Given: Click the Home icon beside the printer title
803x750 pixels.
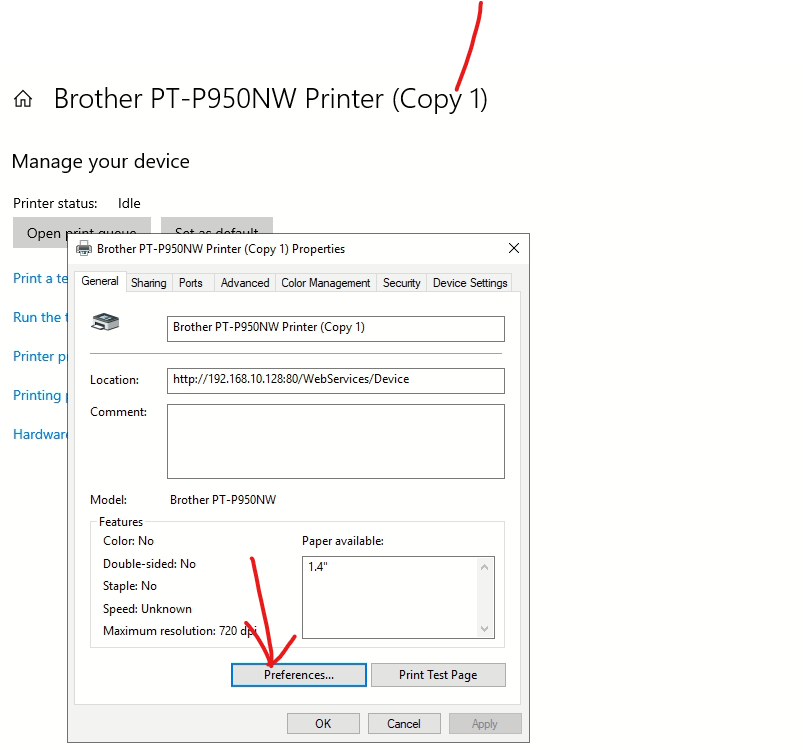Looking at the screenshot, I should (23, 98).
